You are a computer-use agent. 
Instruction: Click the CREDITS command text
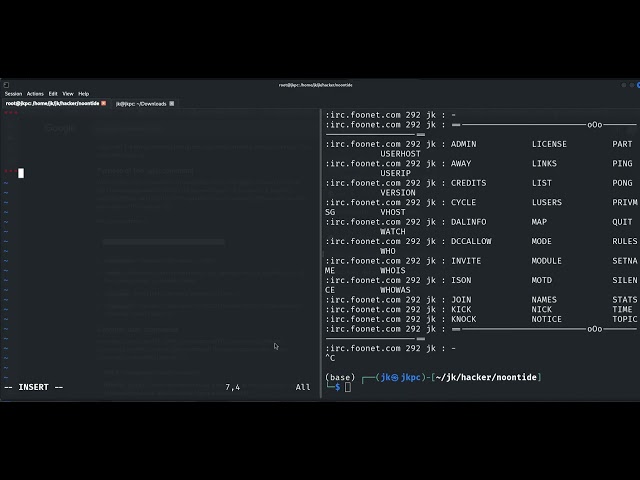coord(469,183)
